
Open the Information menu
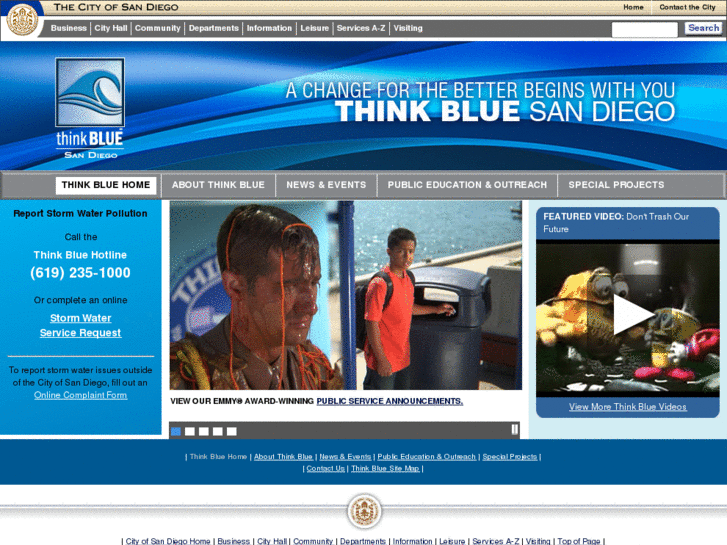coord(269,28)
